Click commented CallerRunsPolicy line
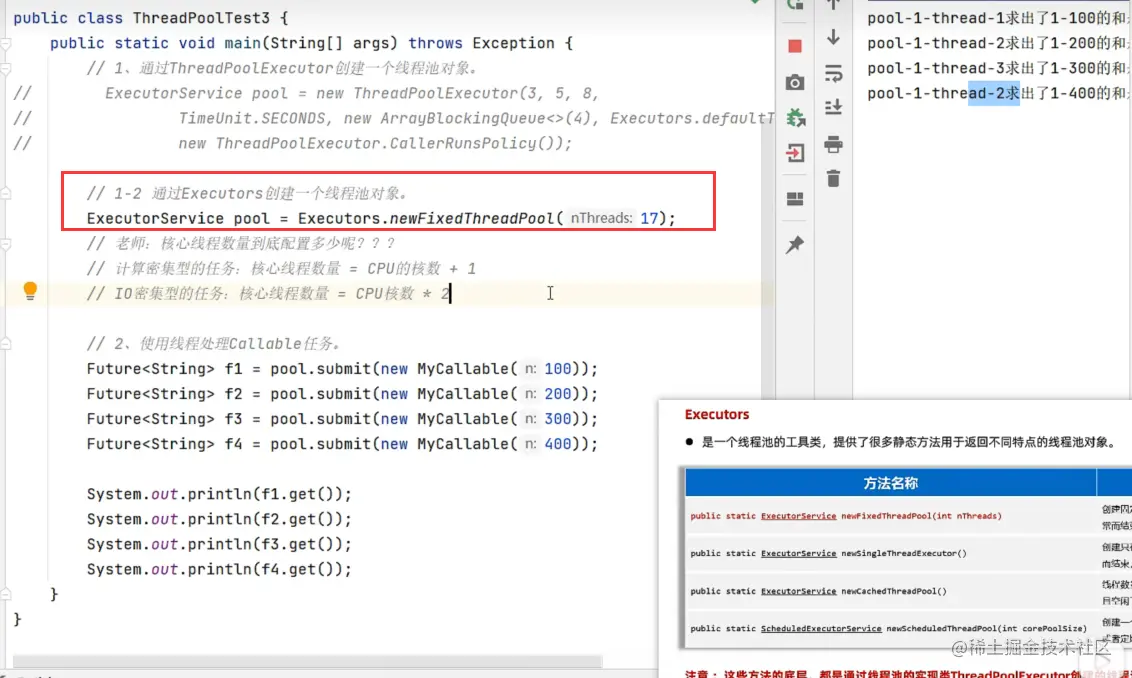 pos(375,144)
